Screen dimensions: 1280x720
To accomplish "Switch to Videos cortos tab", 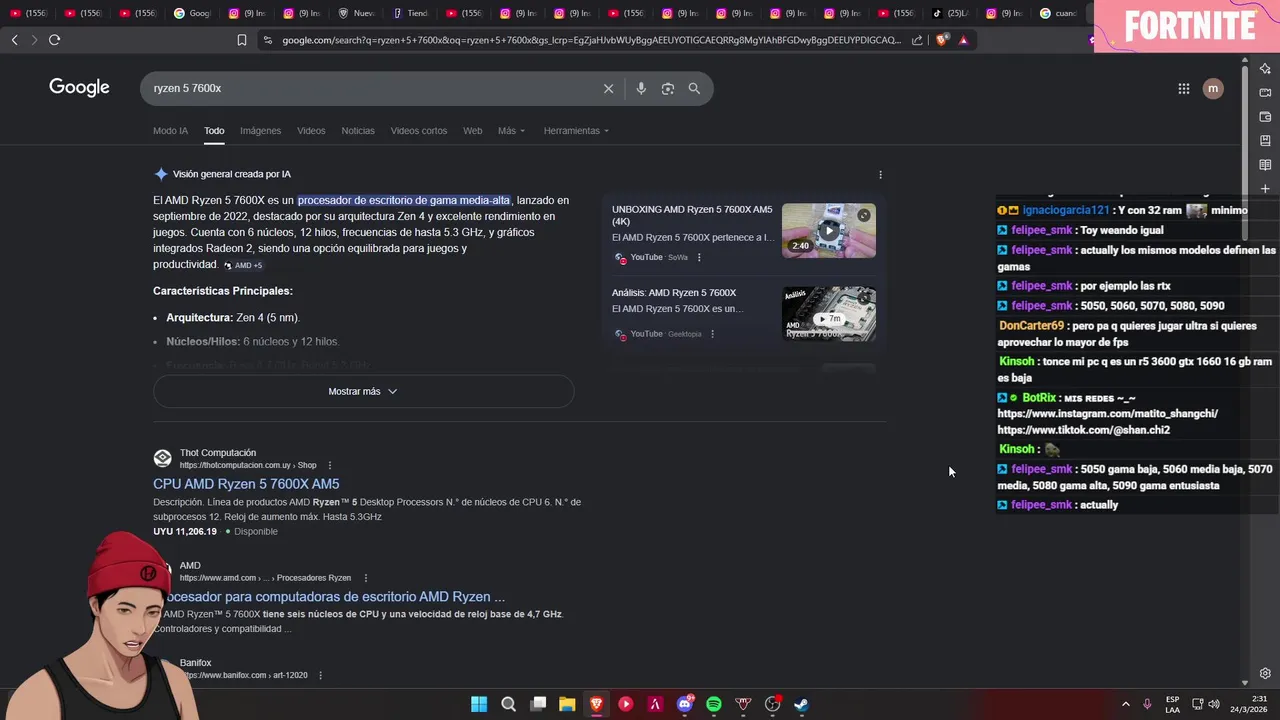I will (419, 131).
